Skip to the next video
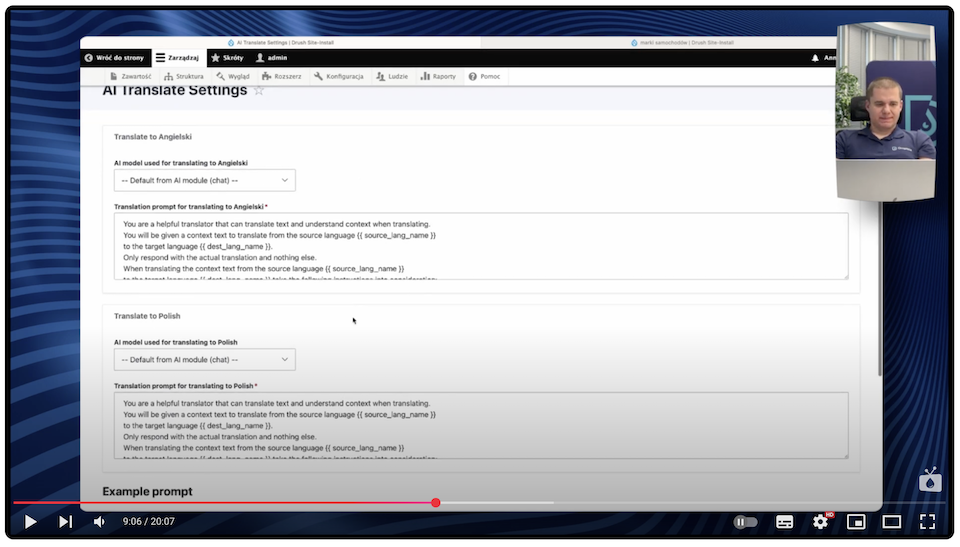 [x=66, y=521]
